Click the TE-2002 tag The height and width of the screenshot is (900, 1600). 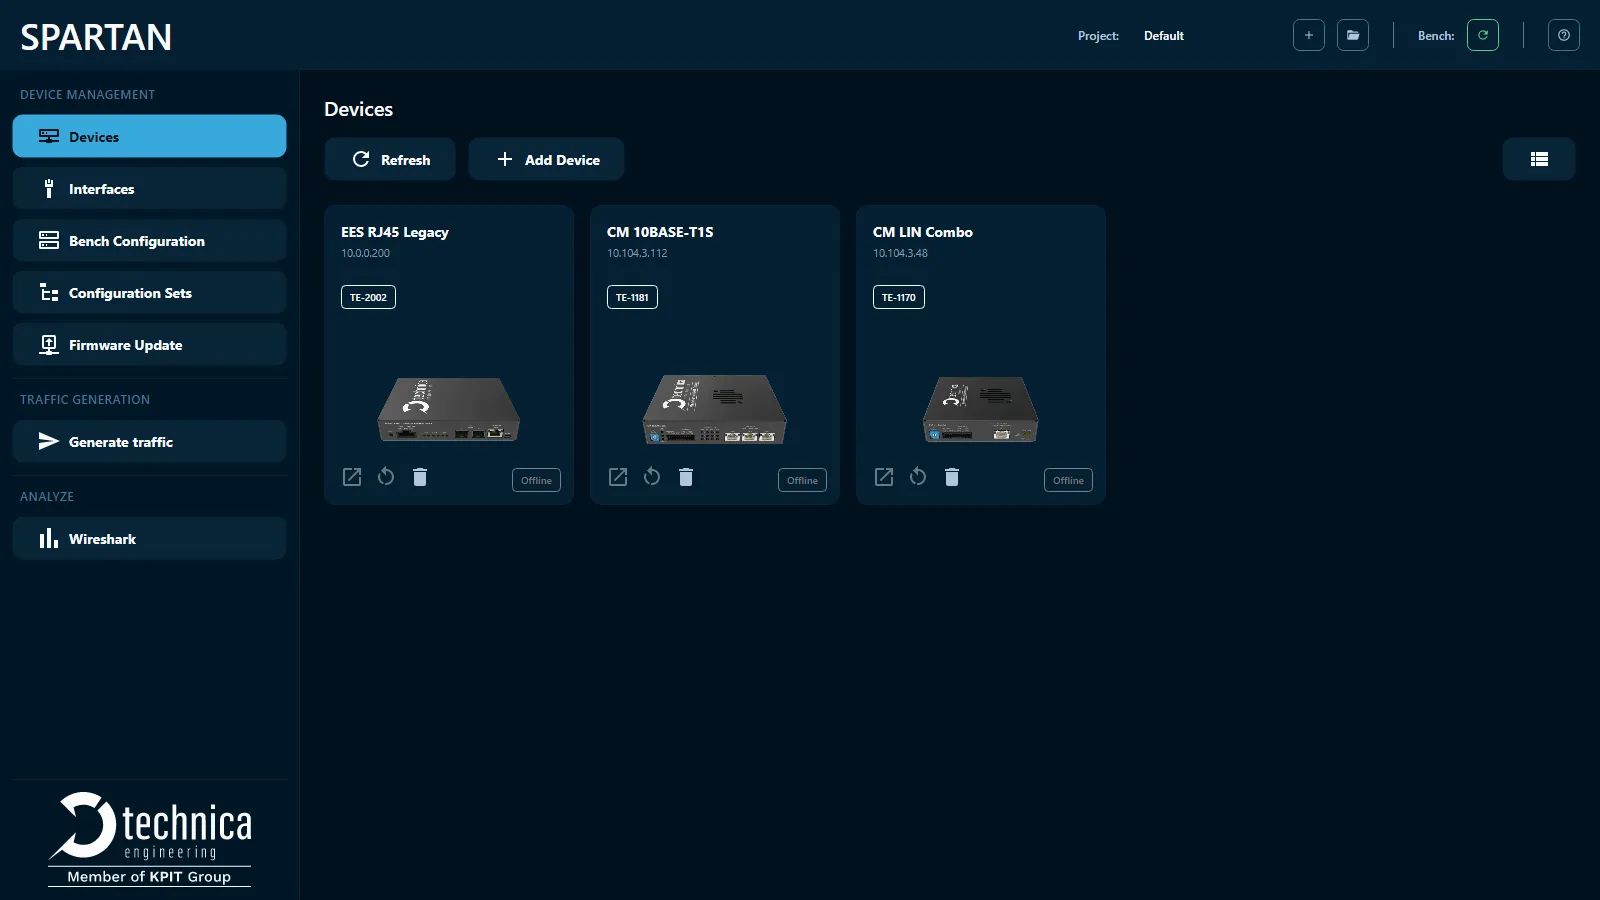[x=368, y=297]
